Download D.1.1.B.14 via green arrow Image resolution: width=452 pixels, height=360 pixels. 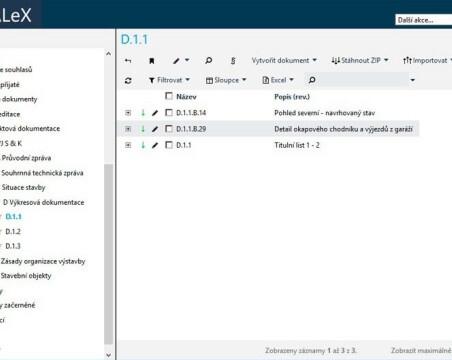(x=143, y=113)
